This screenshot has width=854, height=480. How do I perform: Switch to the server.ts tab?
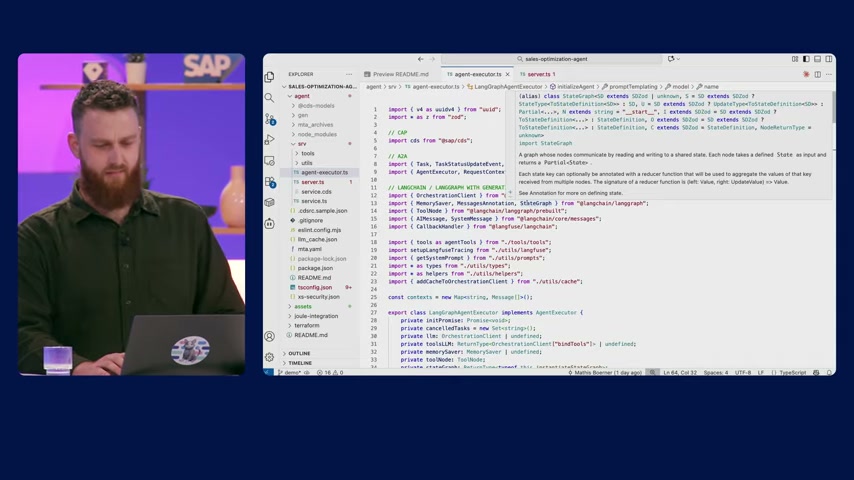coord(538,74)
